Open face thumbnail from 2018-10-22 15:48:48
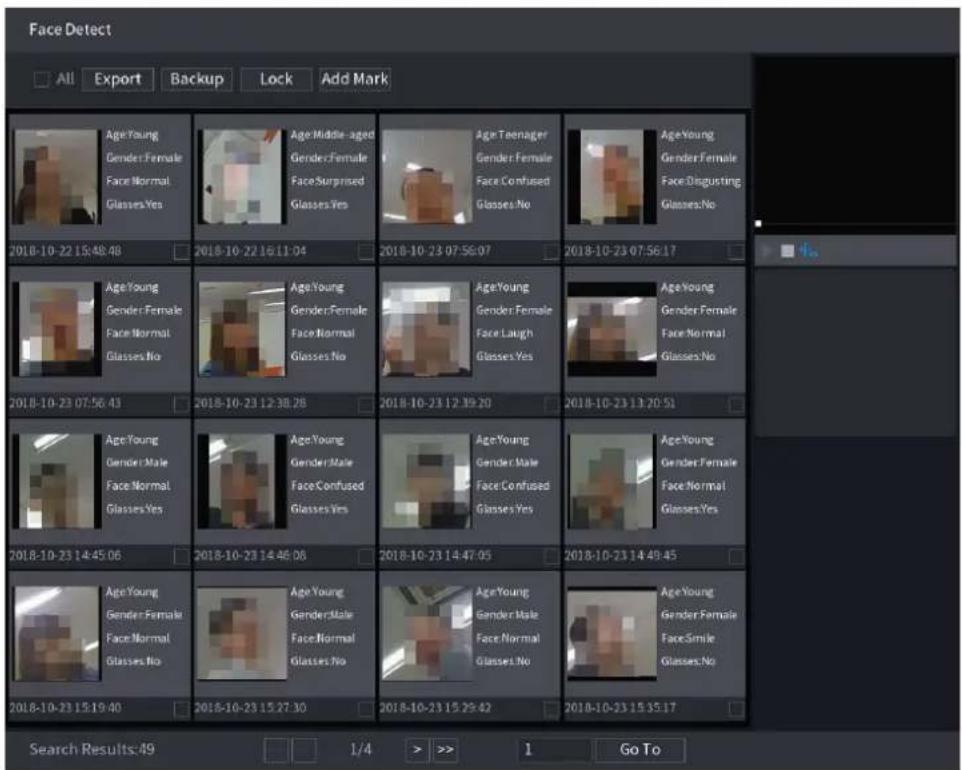 coord(55,177)
